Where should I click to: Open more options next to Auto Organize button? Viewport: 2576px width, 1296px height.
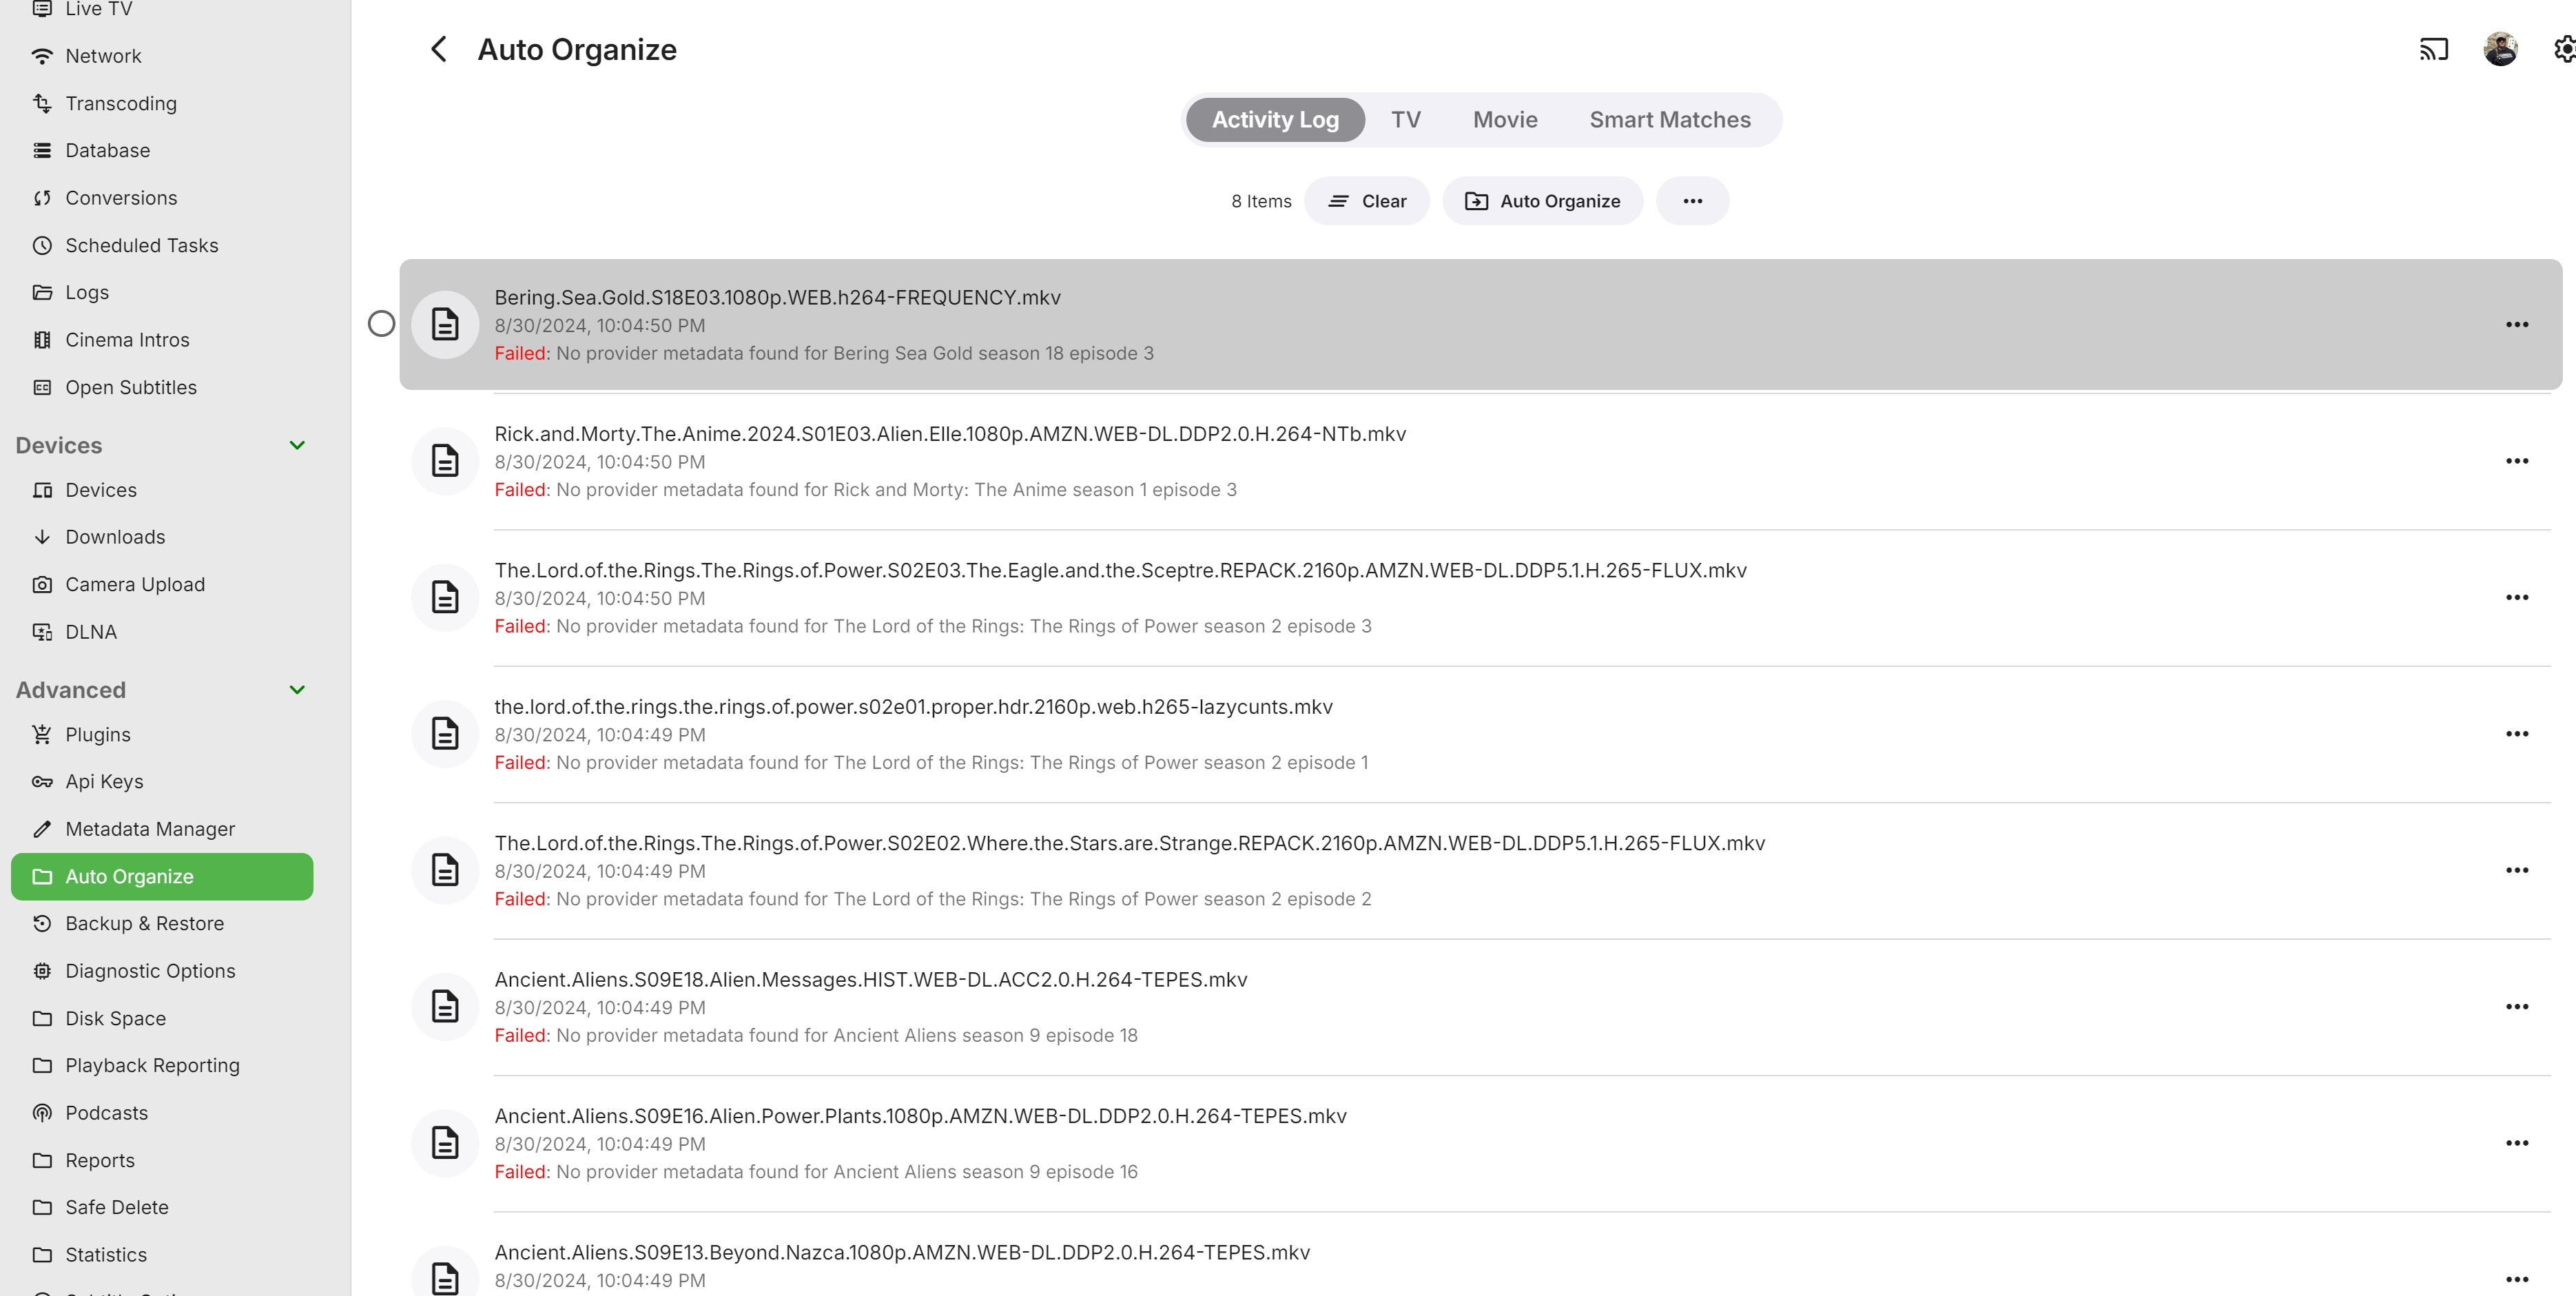(1692, 201)
